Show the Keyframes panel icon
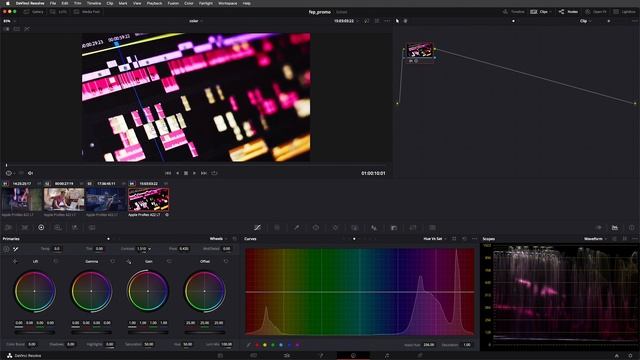 click(x=598, y=227)
